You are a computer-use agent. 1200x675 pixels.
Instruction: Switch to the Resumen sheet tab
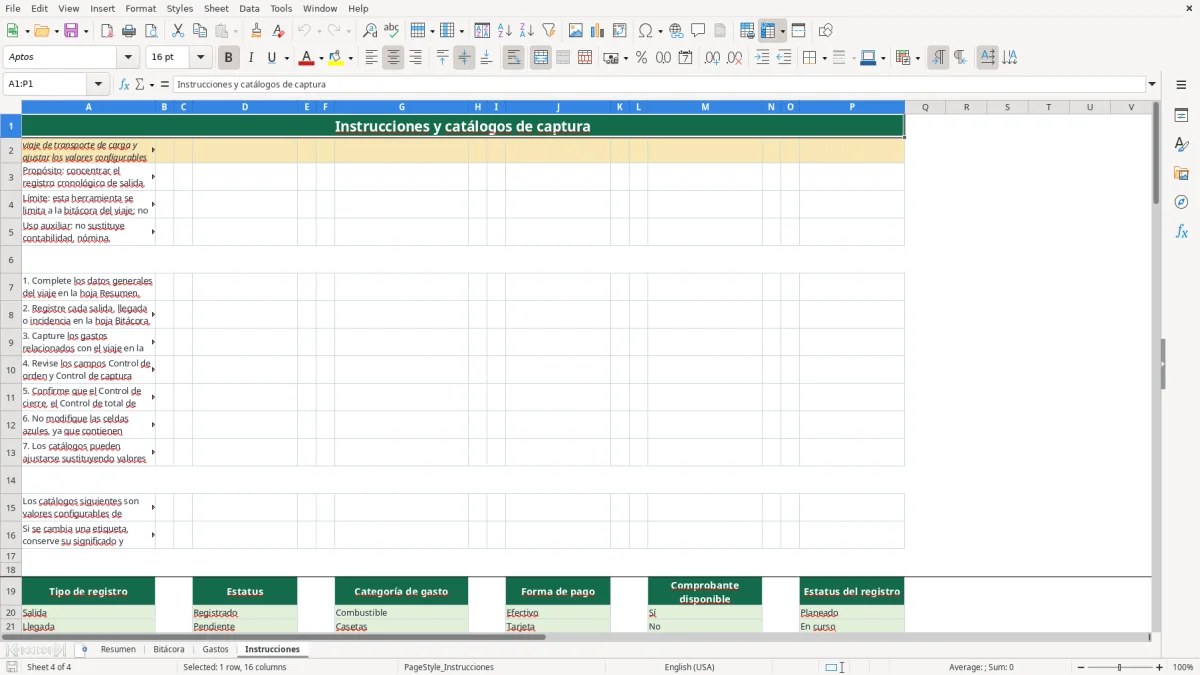[x=118, y=649]
